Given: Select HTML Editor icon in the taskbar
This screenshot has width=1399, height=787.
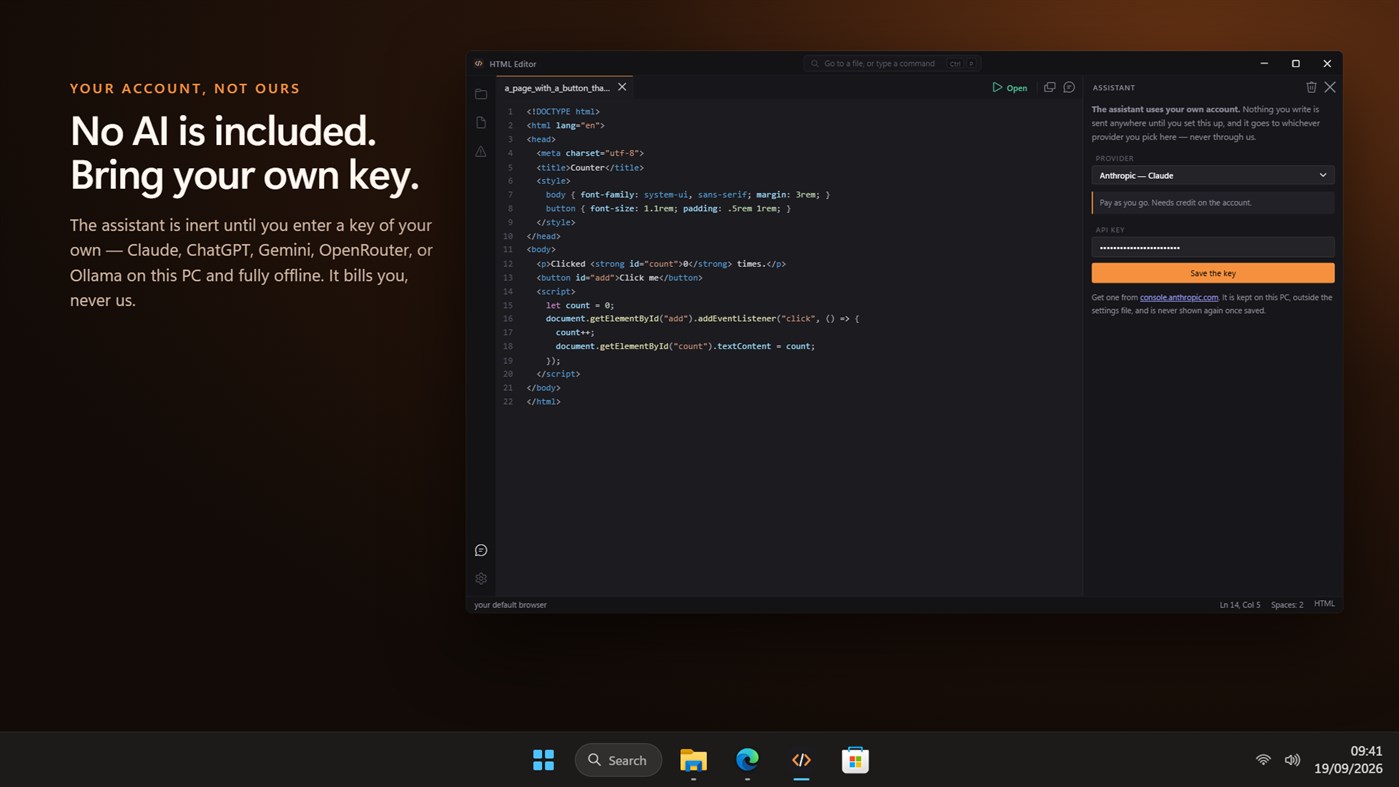Looking at the screenshot, I should click(801, 760).
